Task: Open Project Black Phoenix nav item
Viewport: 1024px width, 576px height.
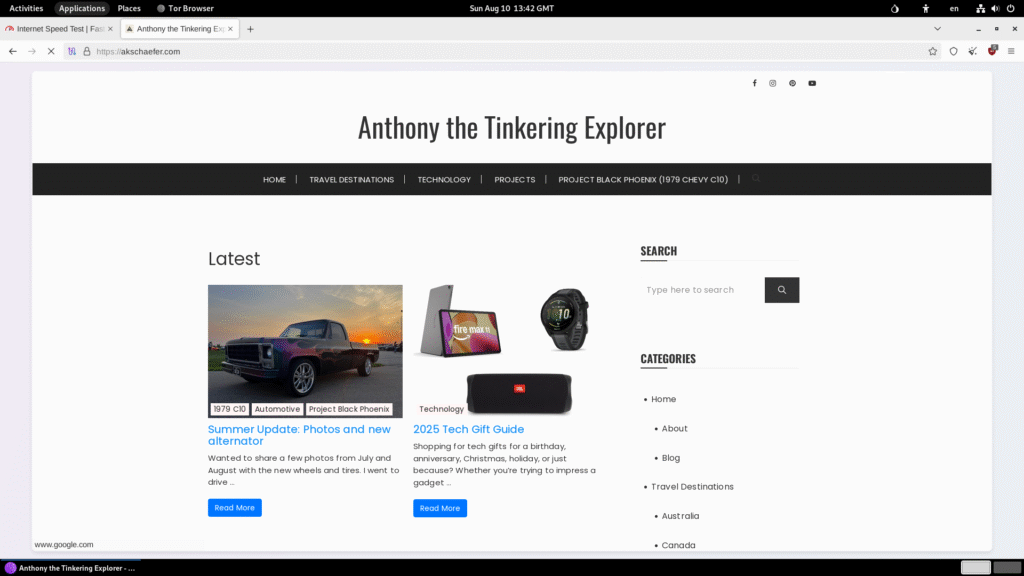Action: pos(643,180)
